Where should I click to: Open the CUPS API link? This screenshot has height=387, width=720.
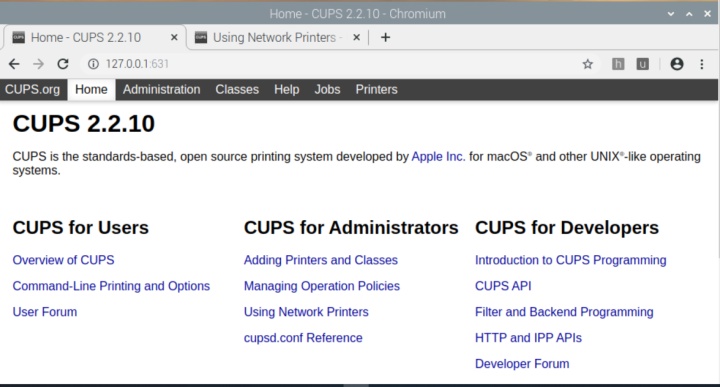503,286
